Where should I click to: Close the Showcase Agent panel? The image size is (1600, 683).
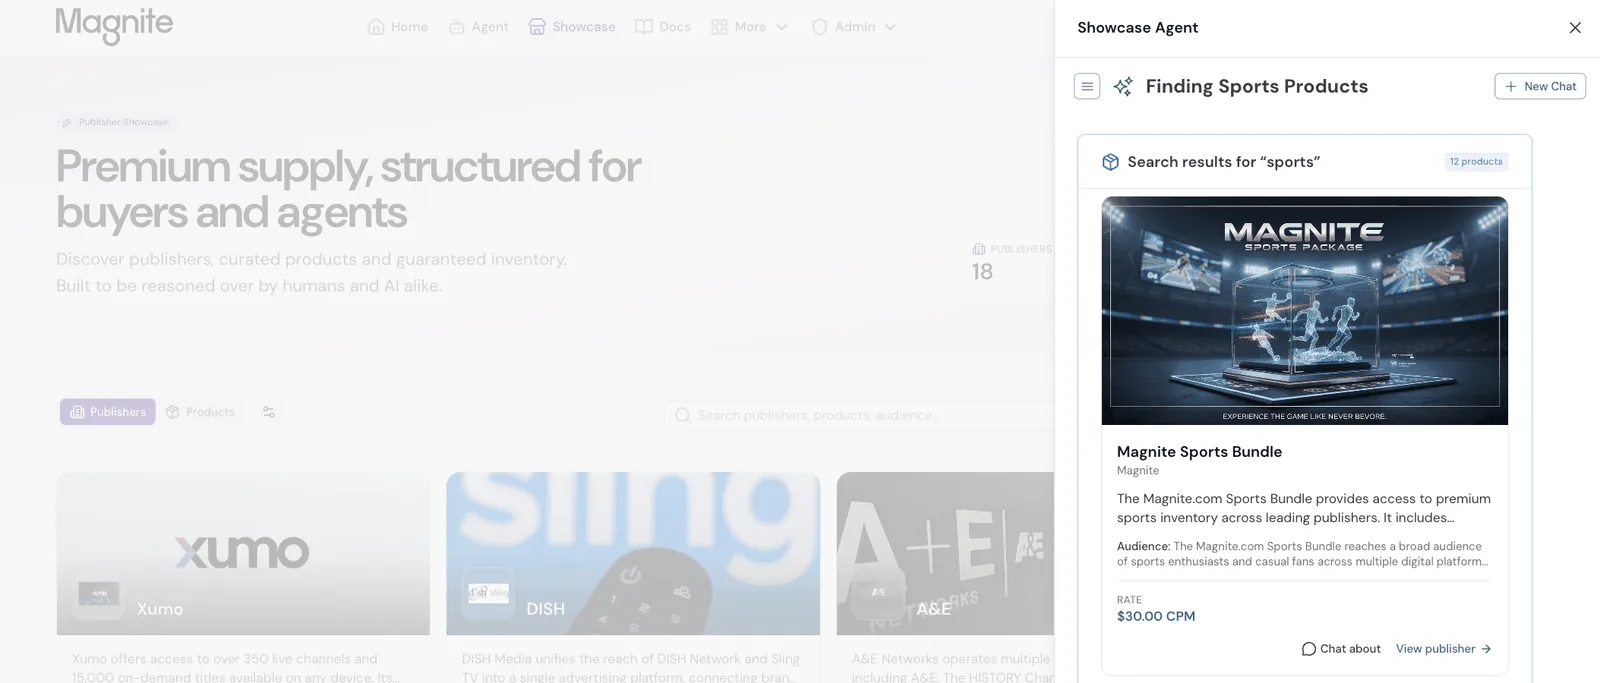[x=1575, y=28]
